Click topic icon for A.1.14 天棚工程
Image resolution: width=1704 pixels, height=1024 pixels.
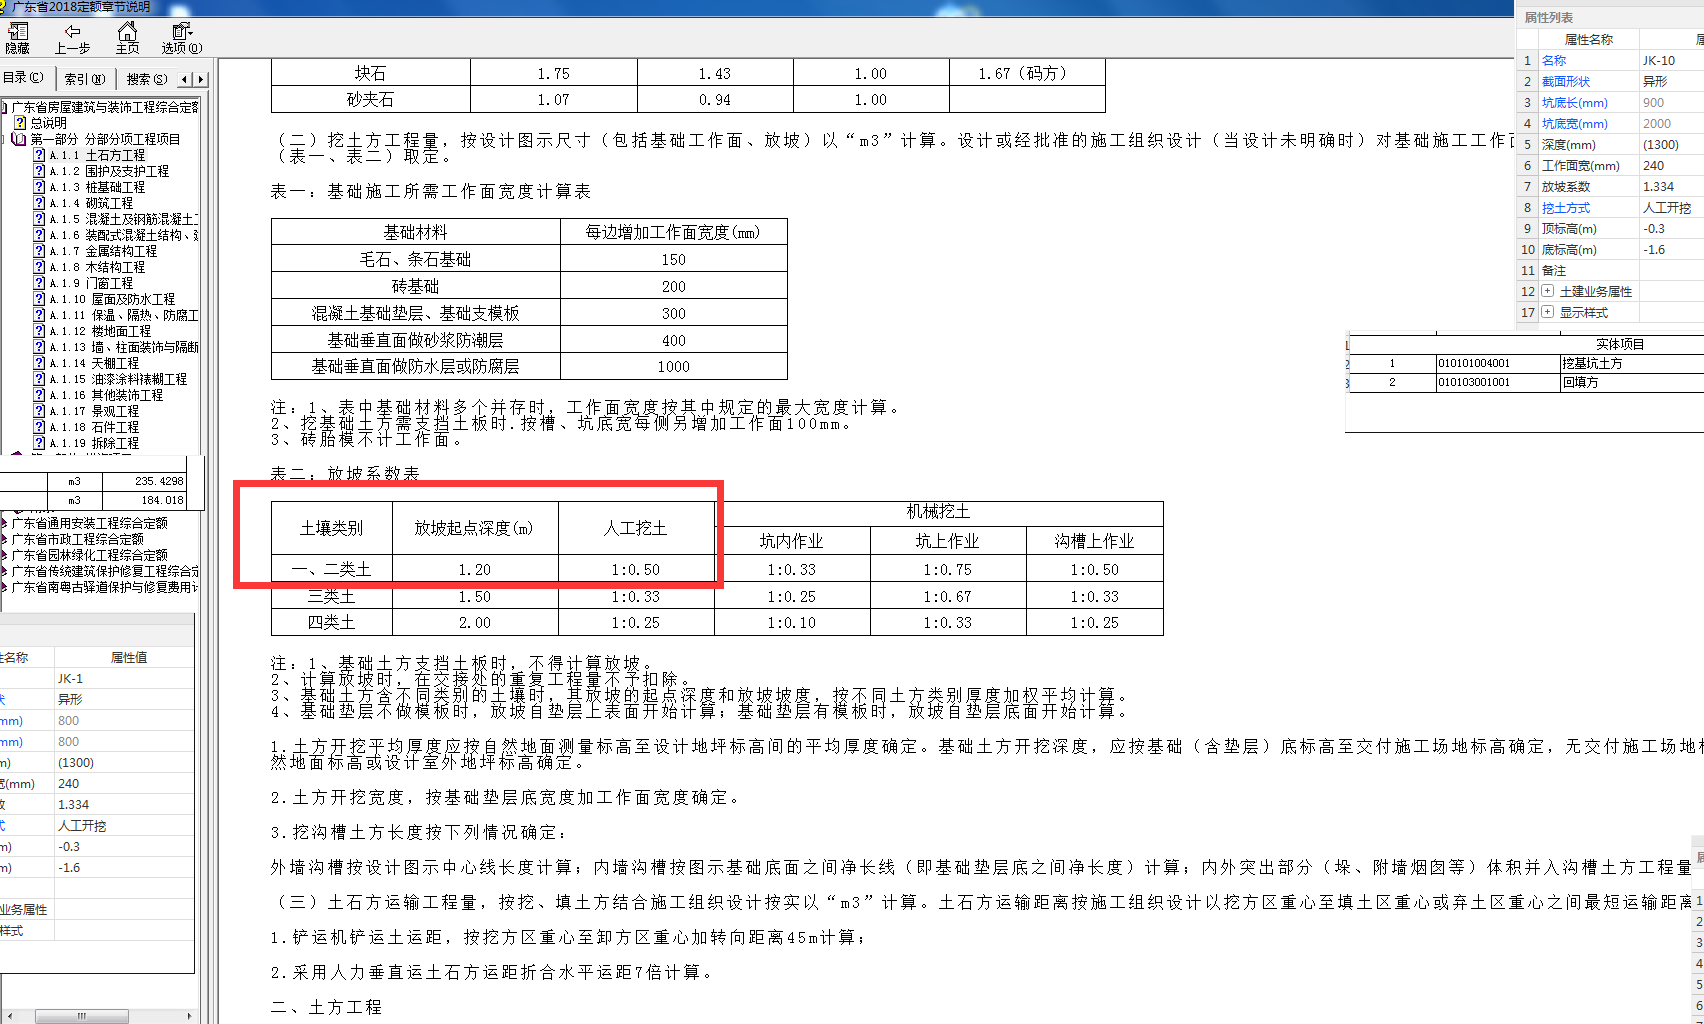(39, 363)
